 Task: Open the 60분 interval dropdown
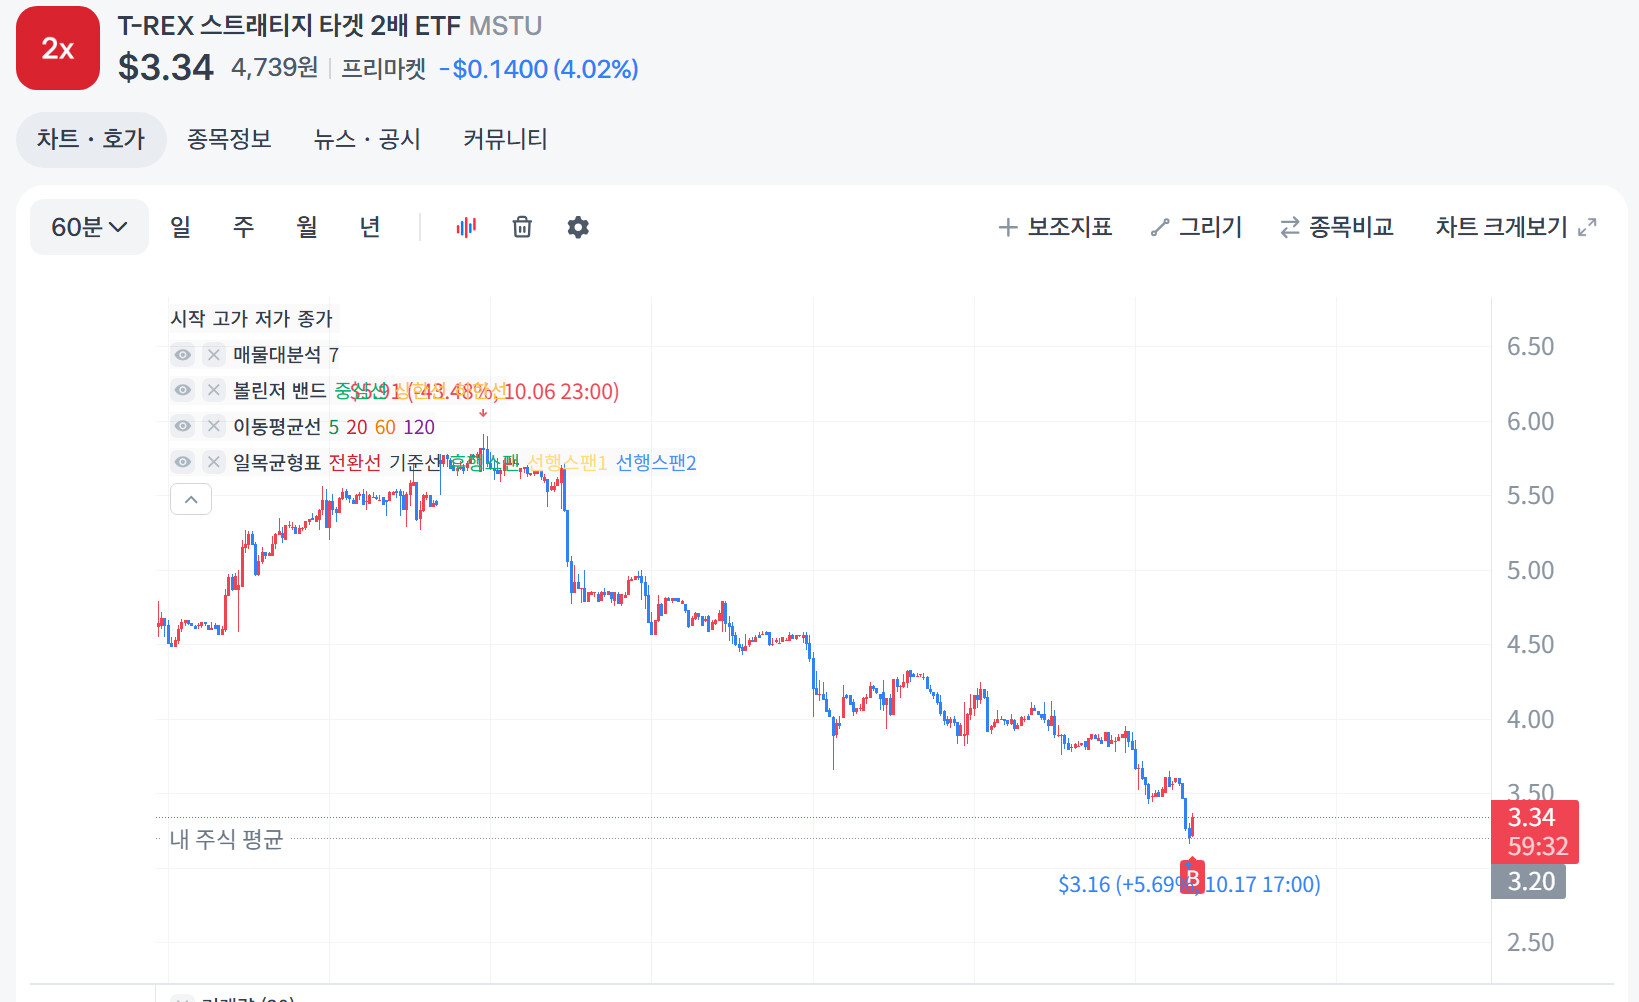[x=89, y=227]
